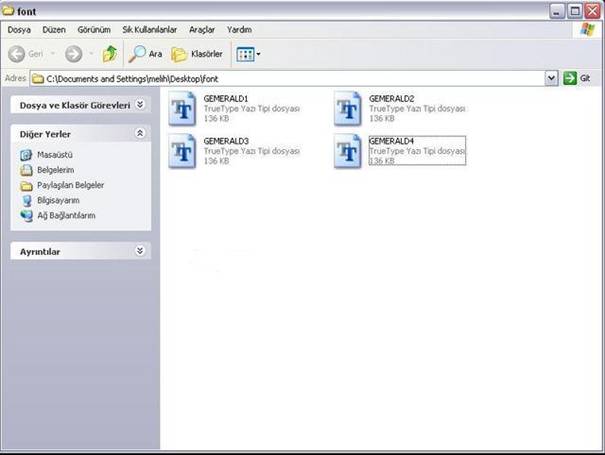605x455 pixels.
Task: Expand Dosya ve Klasör Görevleri panel
Action: coord(140,104)
